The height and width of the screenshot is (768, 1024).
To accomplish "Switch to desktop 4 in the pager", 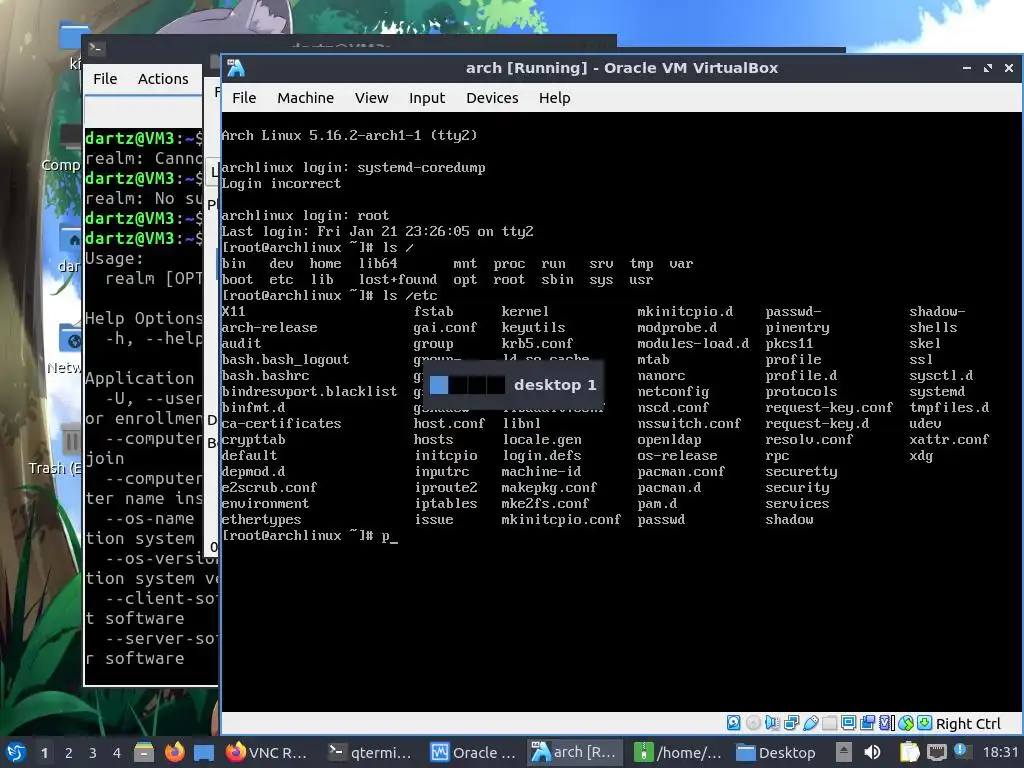I will pyautogui.click(x=117, y=753).
